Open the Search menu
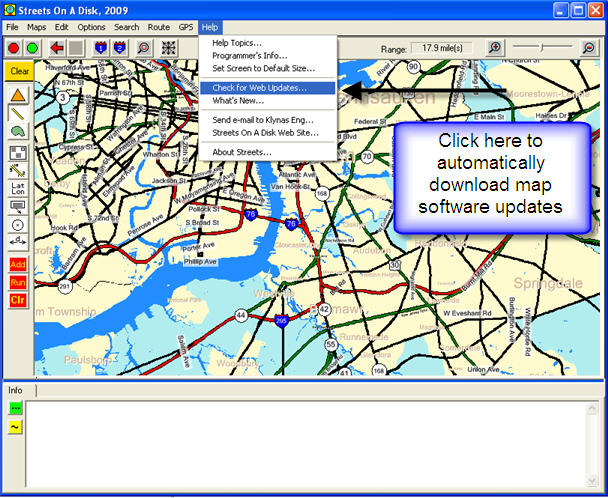Screen dimensions: 608x498 pyautogui.click(x=126, y=27)
